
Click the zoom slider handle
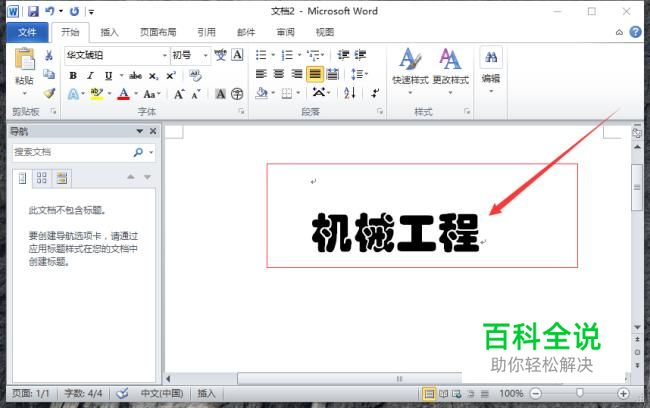click(x=579, y=393)
